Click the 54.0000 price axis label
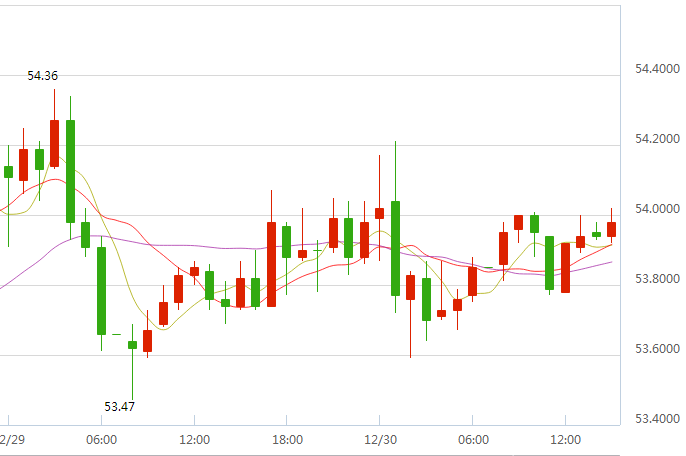This screenshot has height=456, width=686. click(x=657, y=209)
